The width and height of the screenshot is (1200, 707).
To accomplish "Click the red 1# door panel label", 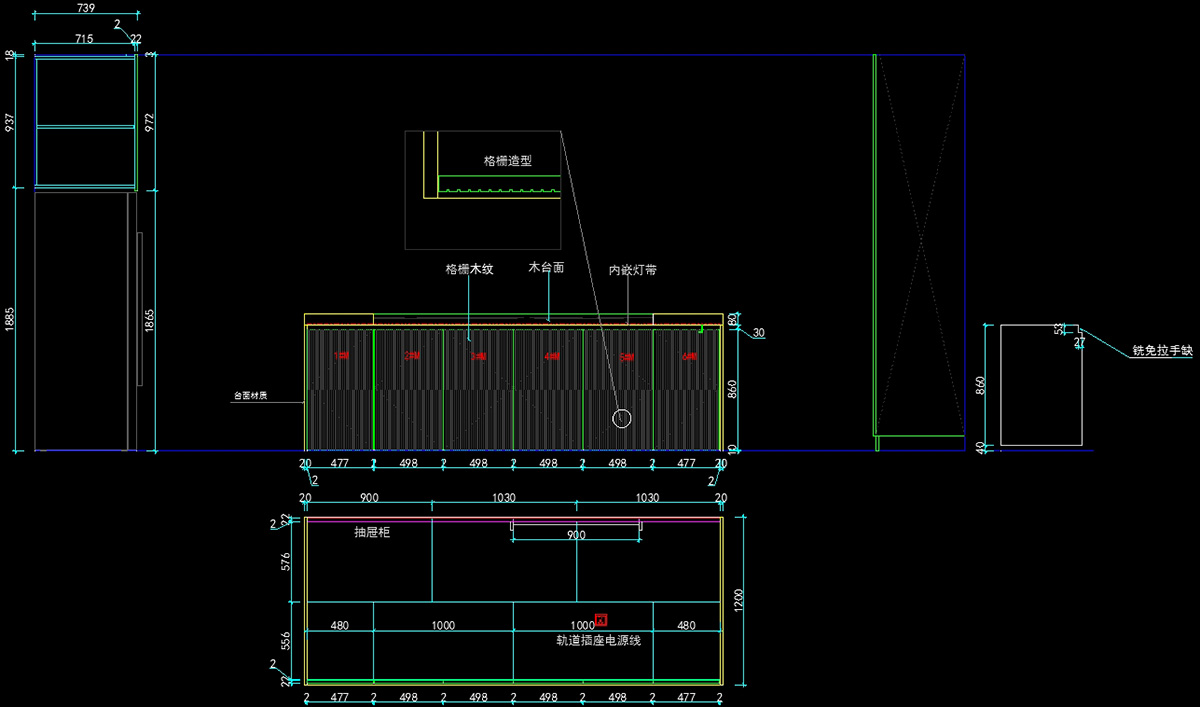I will (x=341, y=356).
